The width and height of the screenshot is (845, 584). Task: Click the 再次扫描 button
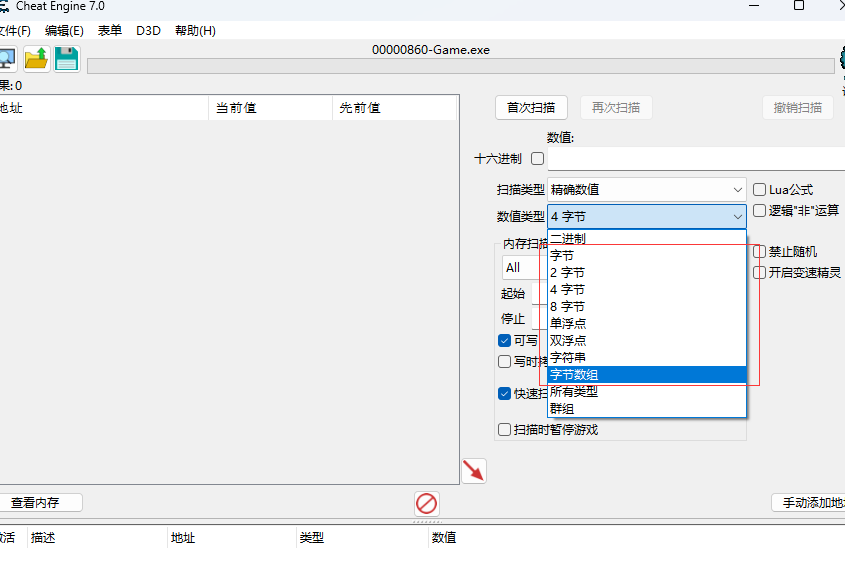(616, 108)
